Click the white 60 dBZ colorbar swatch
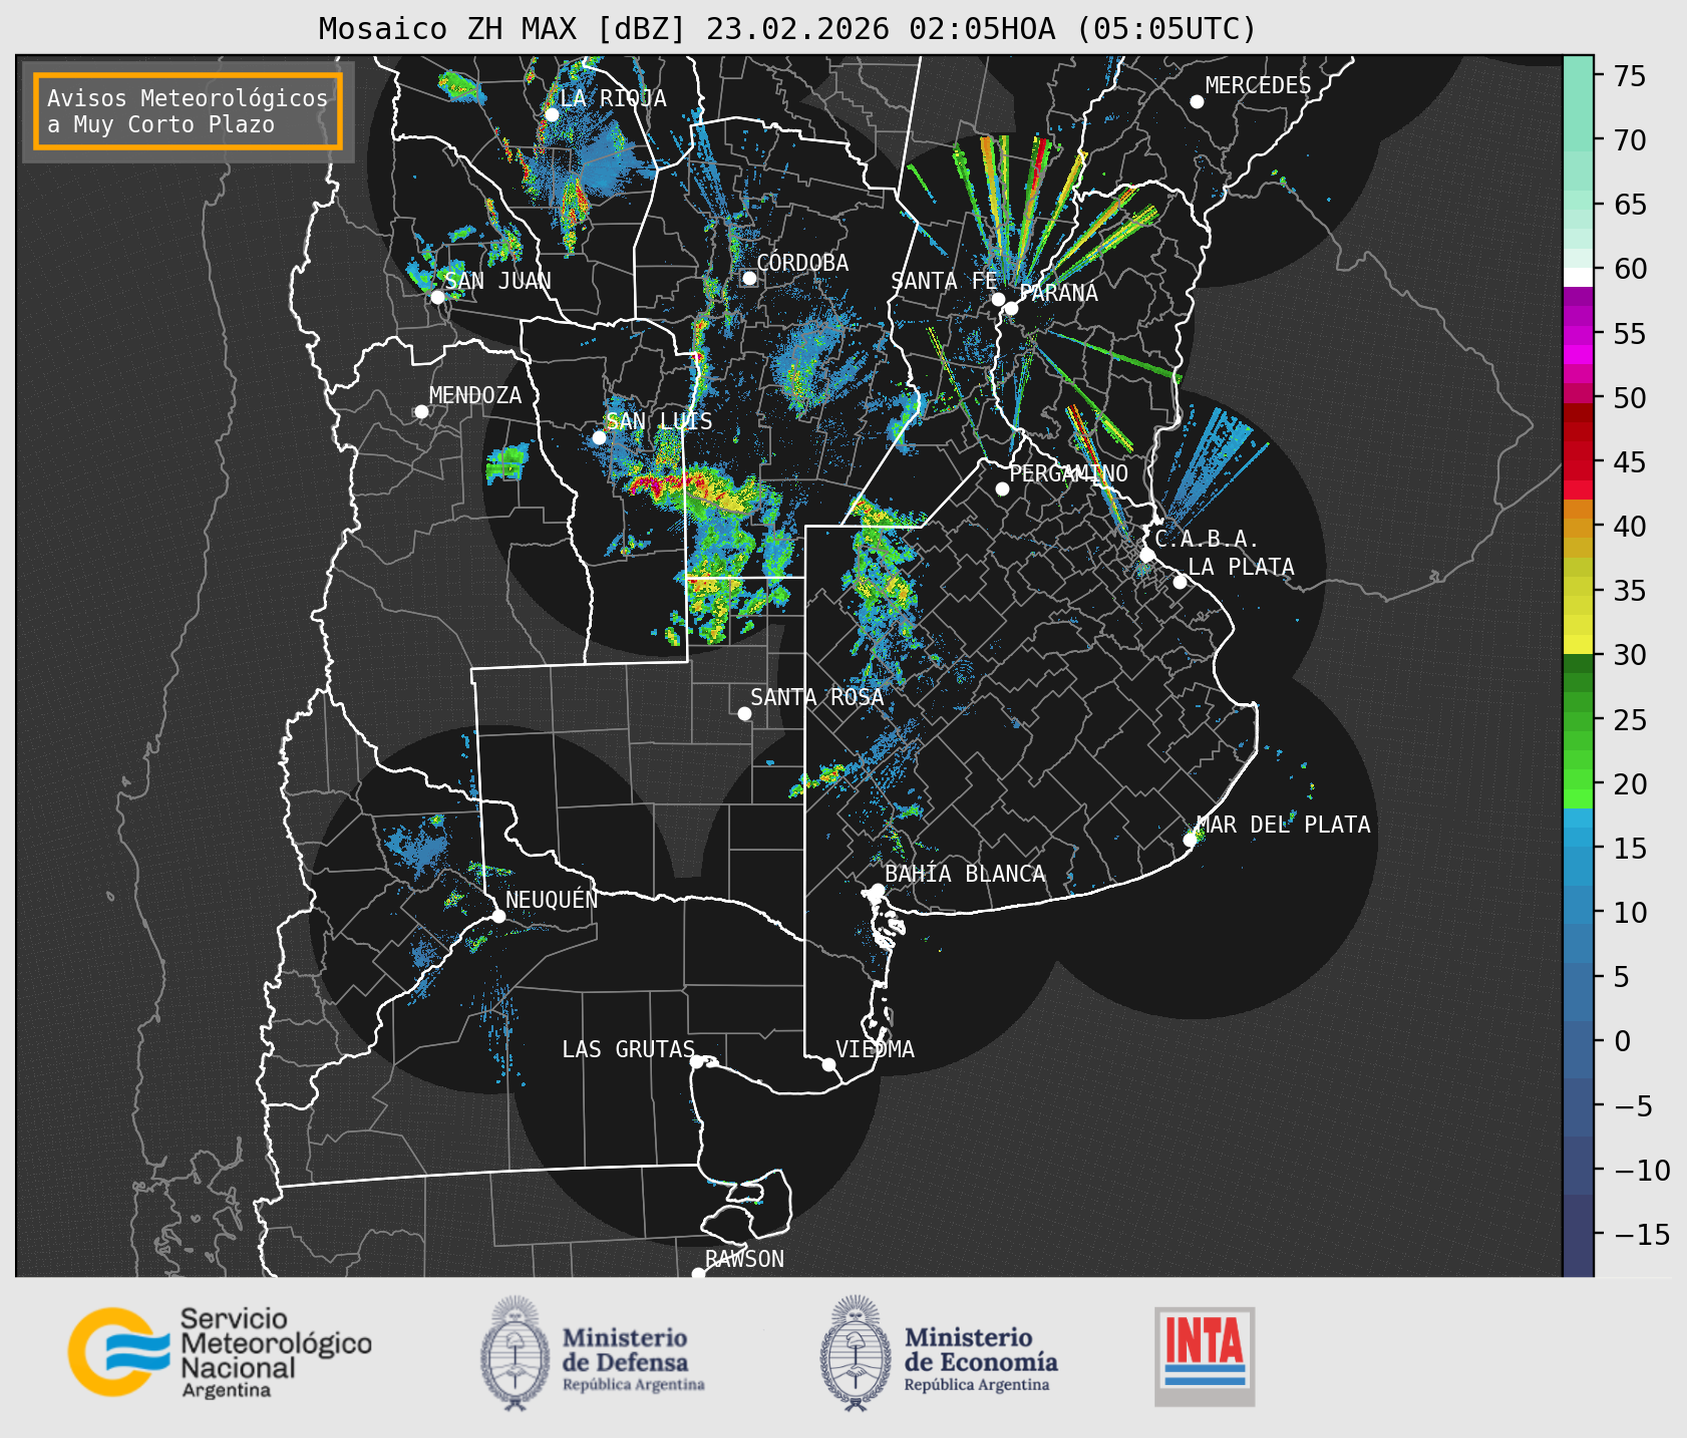Screen dimensions: 1687x1438 pyautogui.click(x=1578, y=277)
